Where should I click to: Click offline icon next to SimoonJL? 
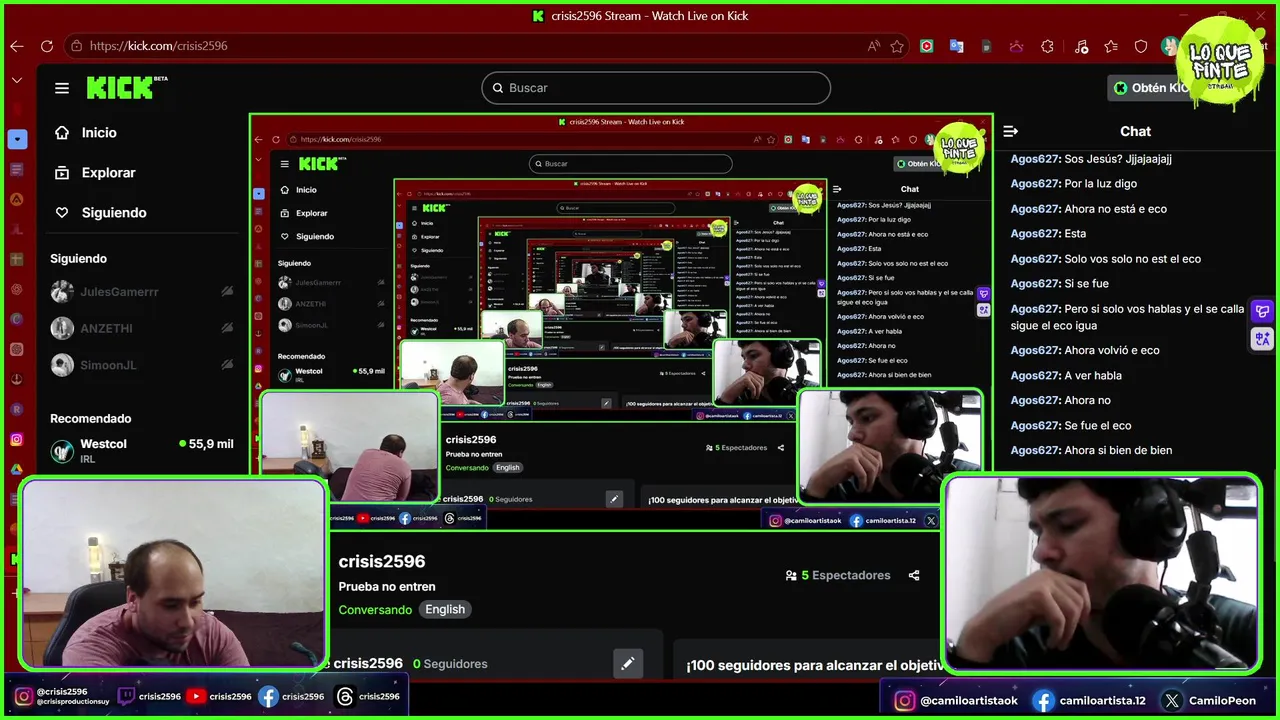(x=227, y=365)
